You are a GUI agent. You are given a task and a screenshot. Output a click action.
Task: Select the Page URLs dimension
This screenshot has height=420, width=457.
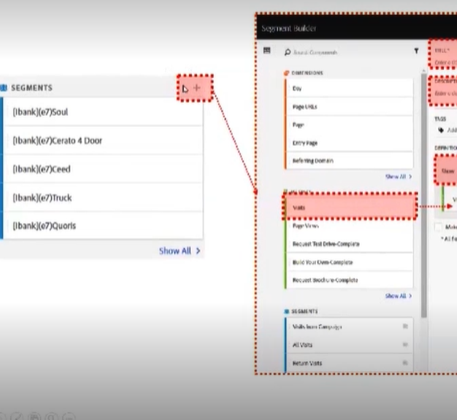[349, 107]
